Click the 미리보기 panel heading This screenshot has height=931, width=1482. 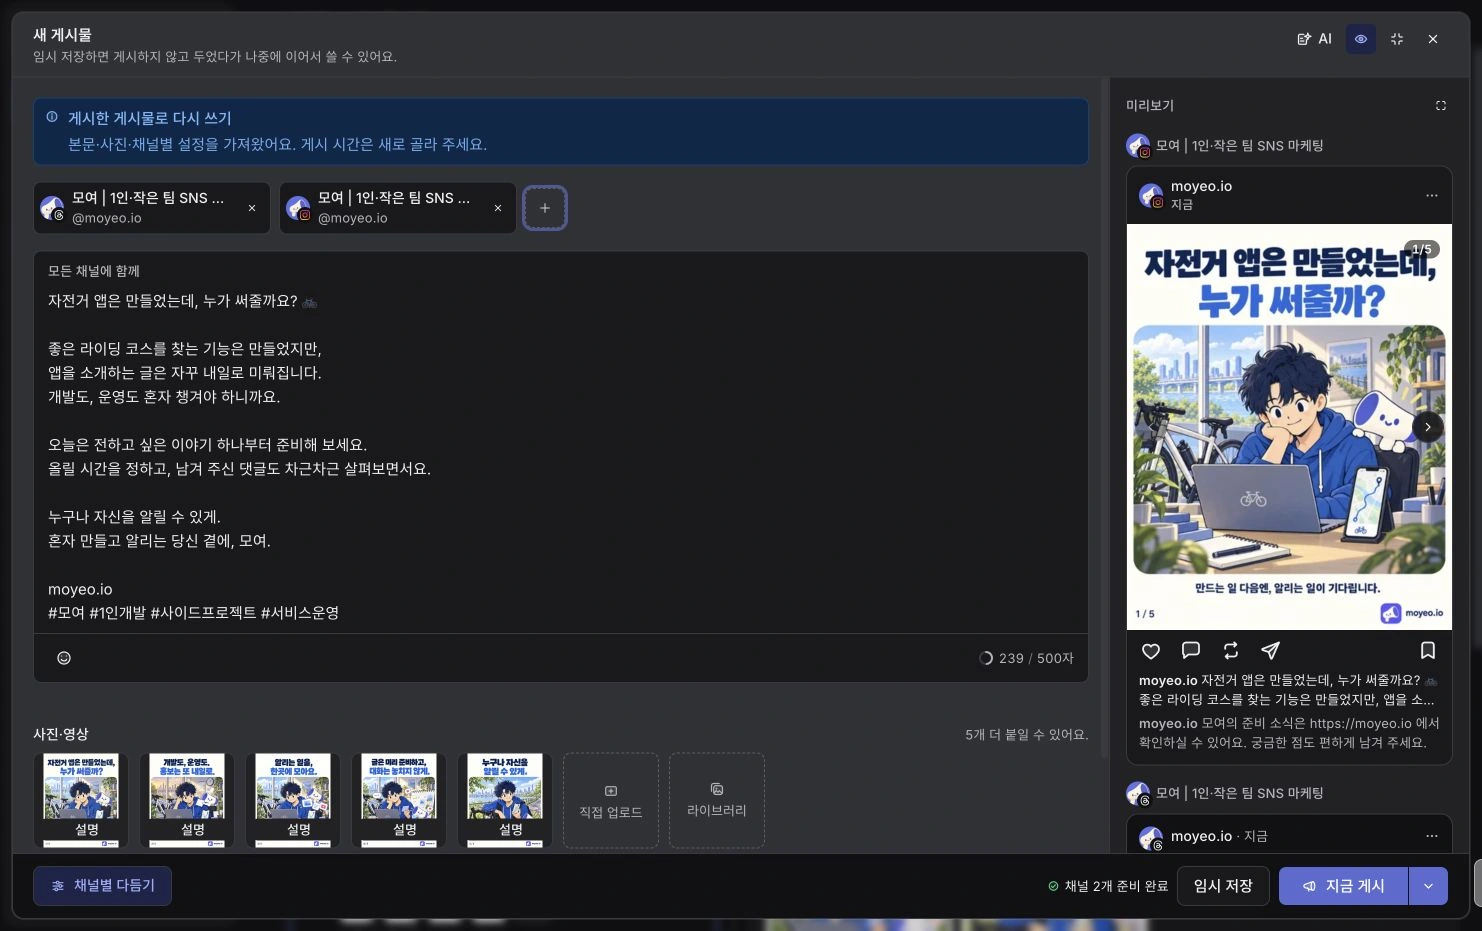1150,105
